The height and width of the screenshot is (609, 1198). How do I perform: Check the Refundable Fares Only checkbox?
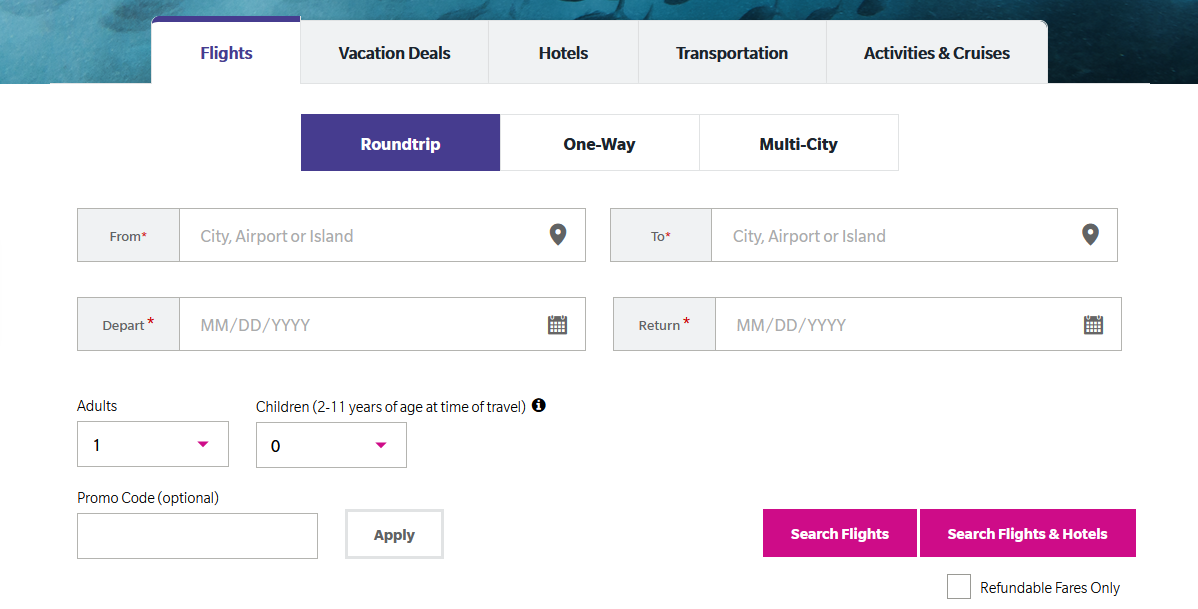(x=958, y=587)
